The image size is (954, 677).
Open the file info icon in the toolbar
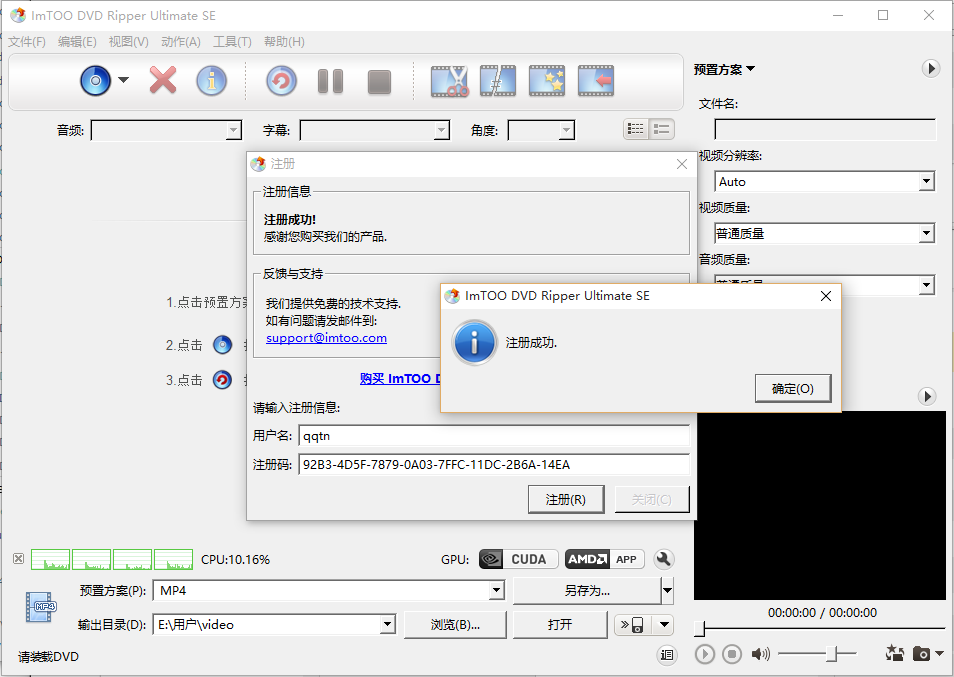click(x=211, y=81)
